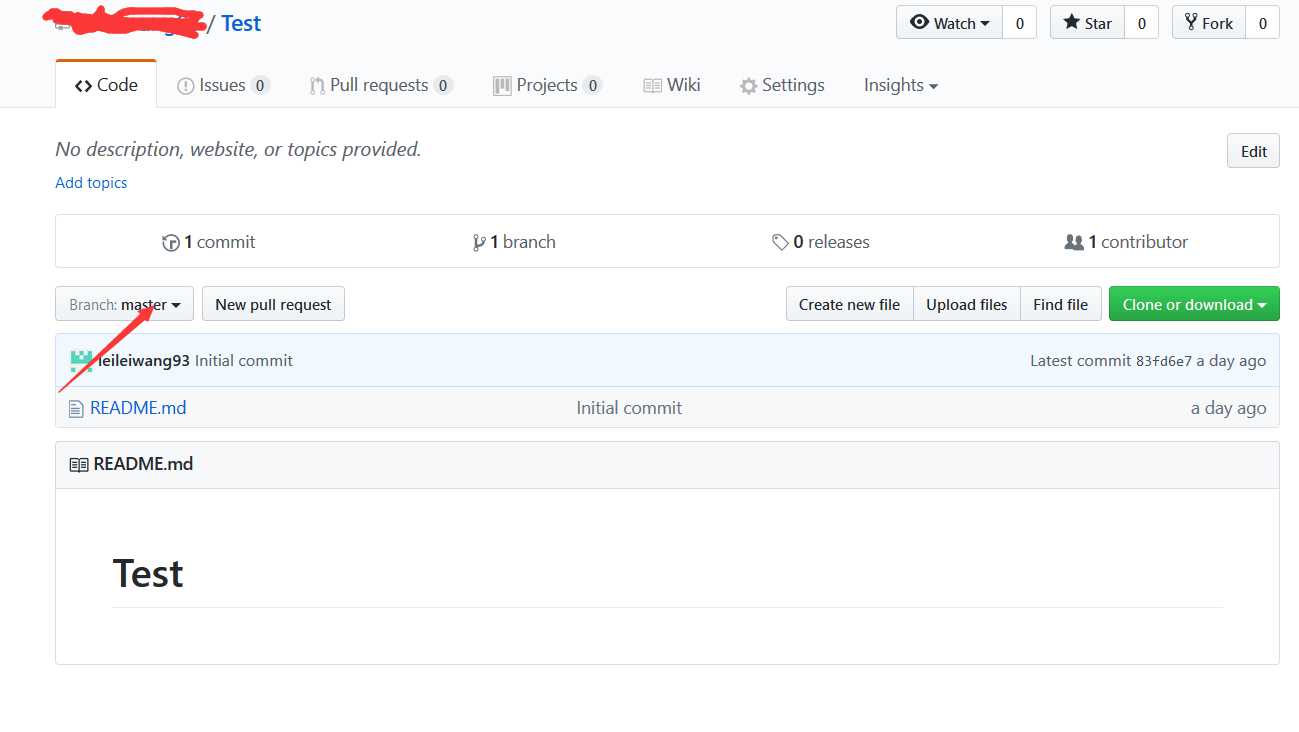Viewport: 1299px width, 732px height.
Task: Fork the Test repository
Action: coord(1208,23)
